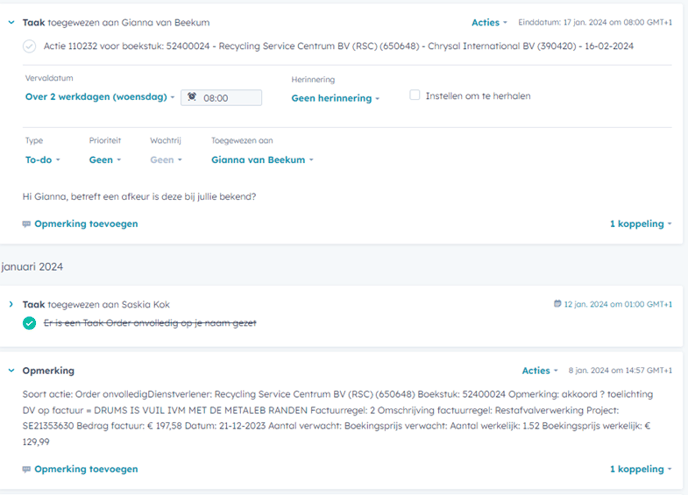Viewport: 688px width, 495px height.
Task: Open Acties menu on Gianna's task
Action: (489, 22)
